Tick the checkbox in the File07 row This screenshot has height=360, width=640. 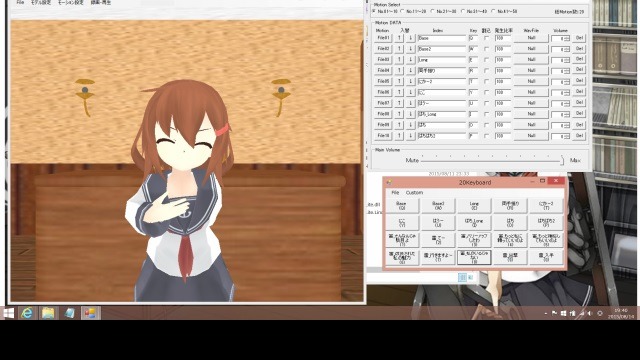[486, 103]
